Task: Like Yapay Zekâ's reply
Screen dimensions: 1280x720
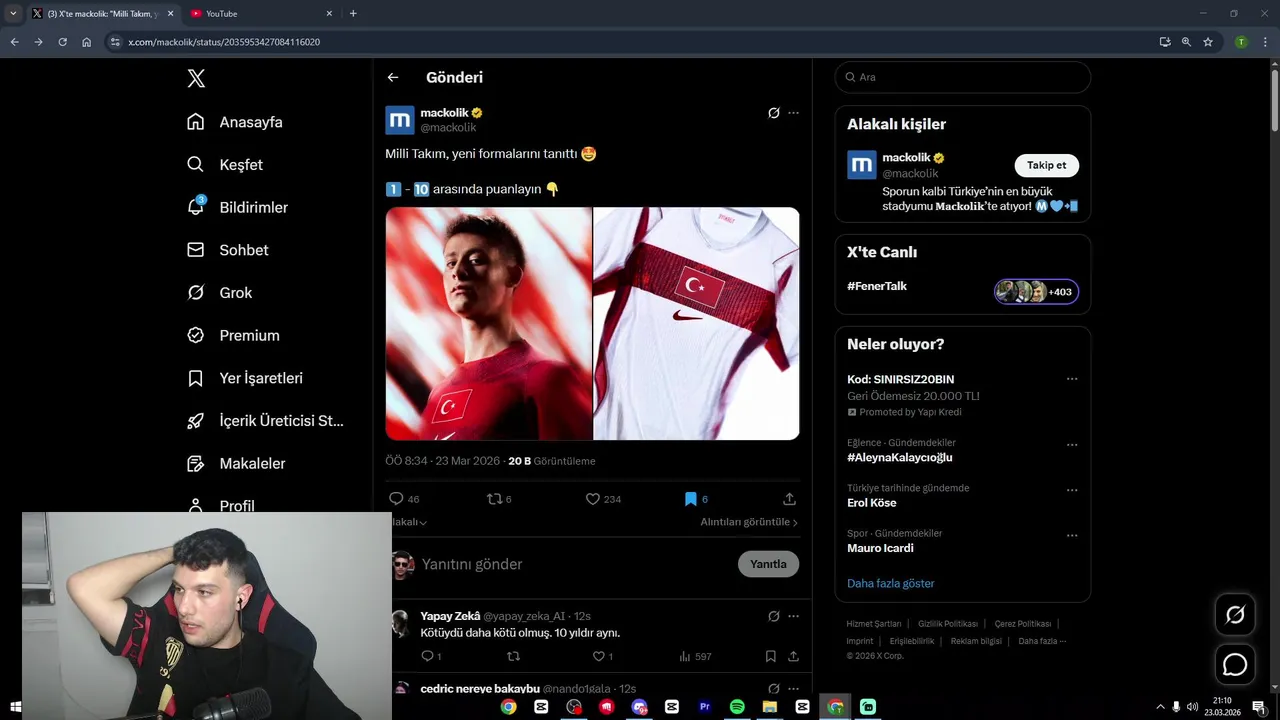Action: click(600, 656)
